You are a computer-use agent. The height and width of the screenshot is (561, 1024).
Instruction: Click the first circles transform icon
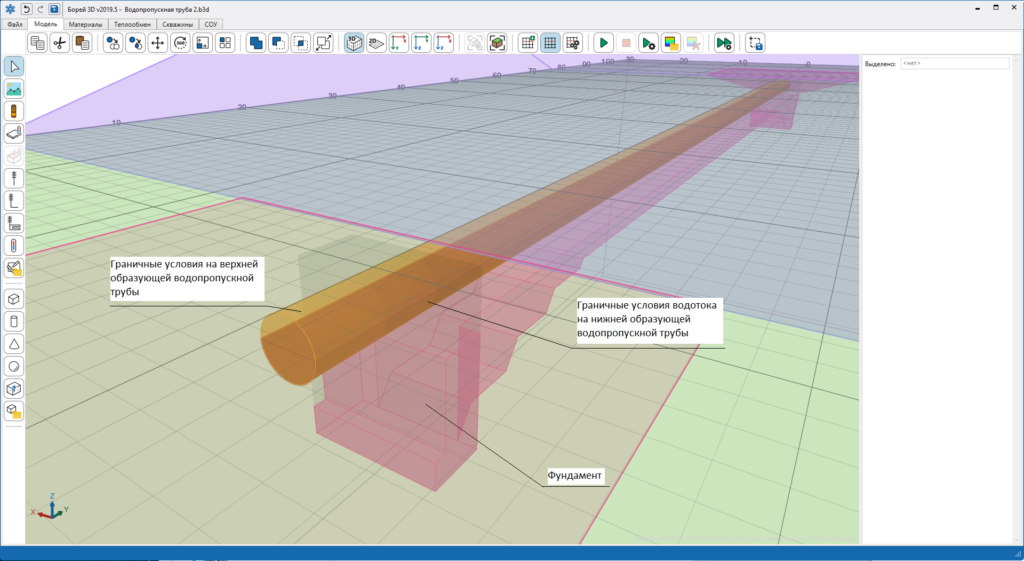114,43
